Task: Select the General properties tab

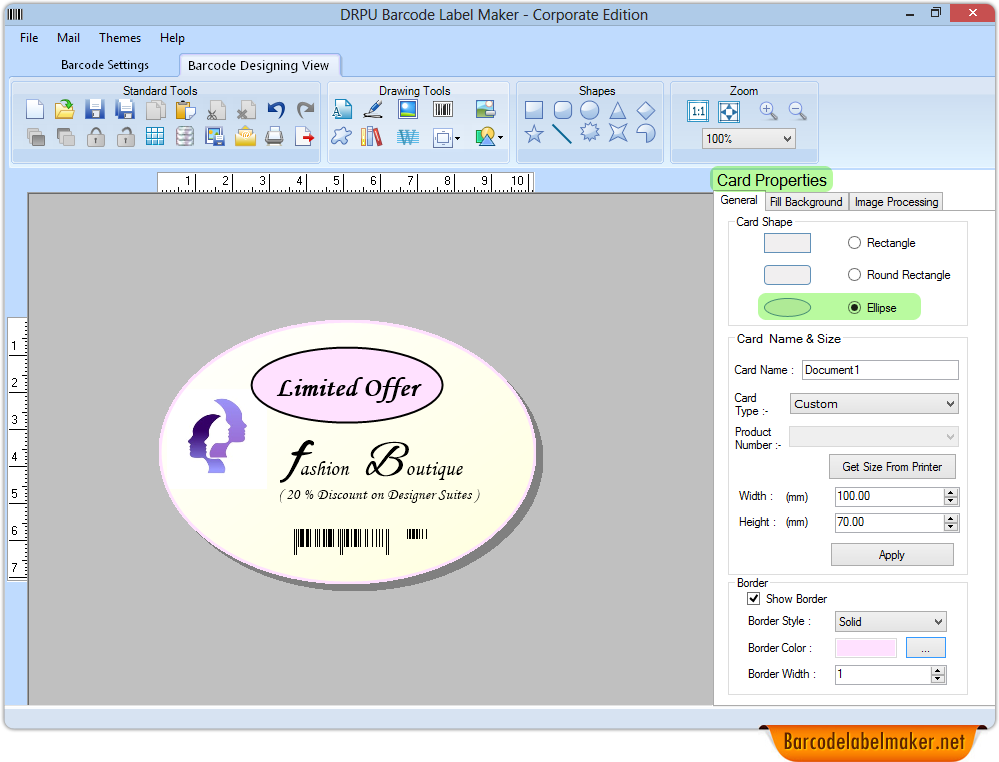Action: tap(739, 200)
